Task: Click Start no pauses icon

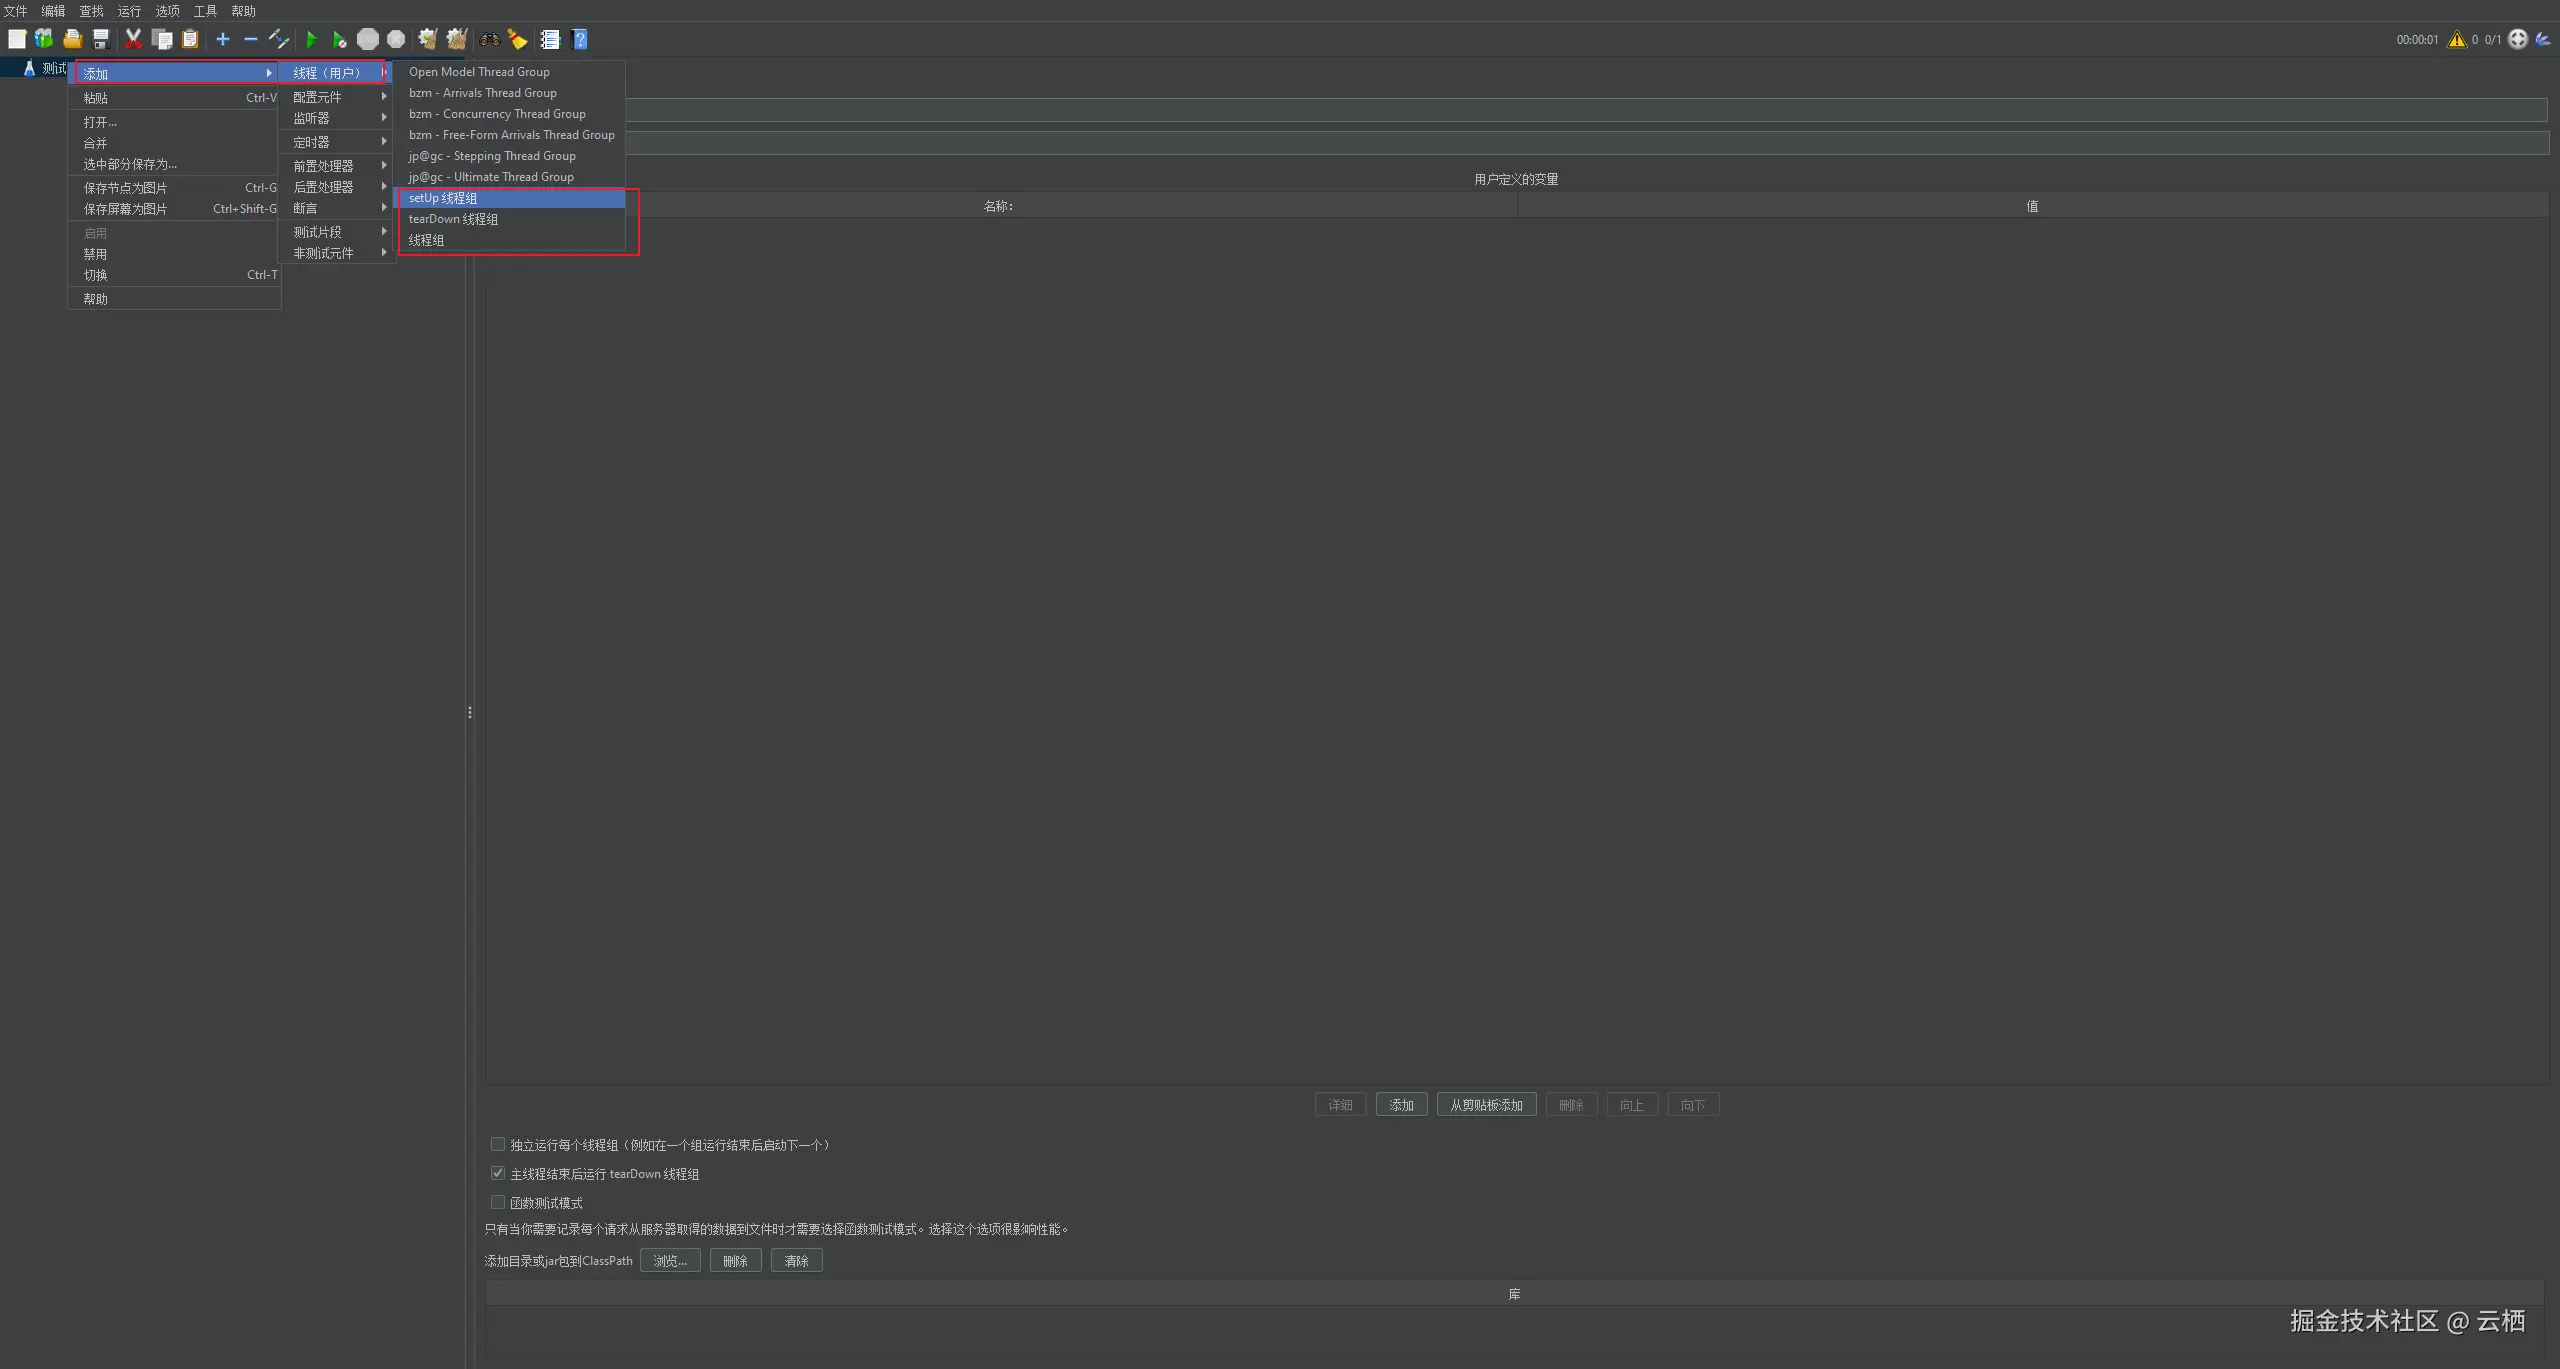Action: (x=339, y=40)
